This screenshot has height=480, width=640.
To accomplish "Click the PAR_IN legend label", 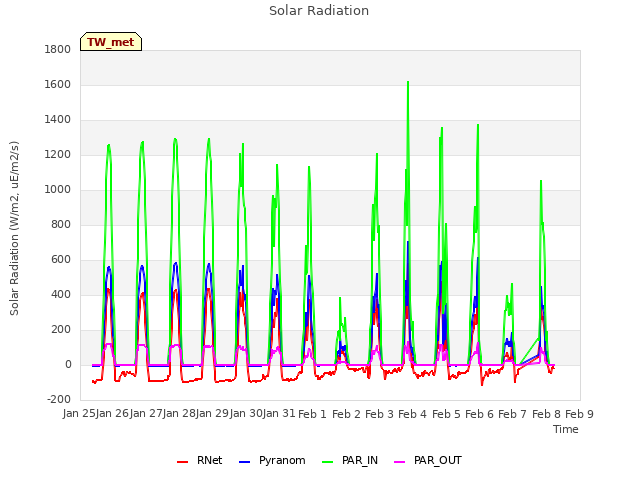I will click(360, 460).
